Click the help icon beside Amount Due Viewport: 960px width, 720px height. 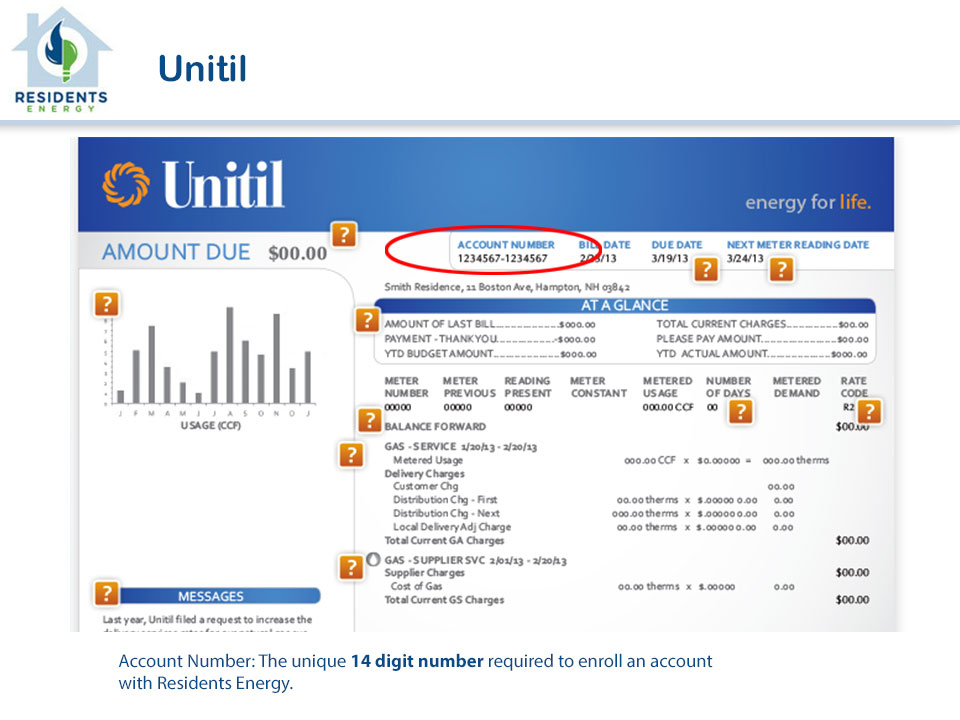344,235
